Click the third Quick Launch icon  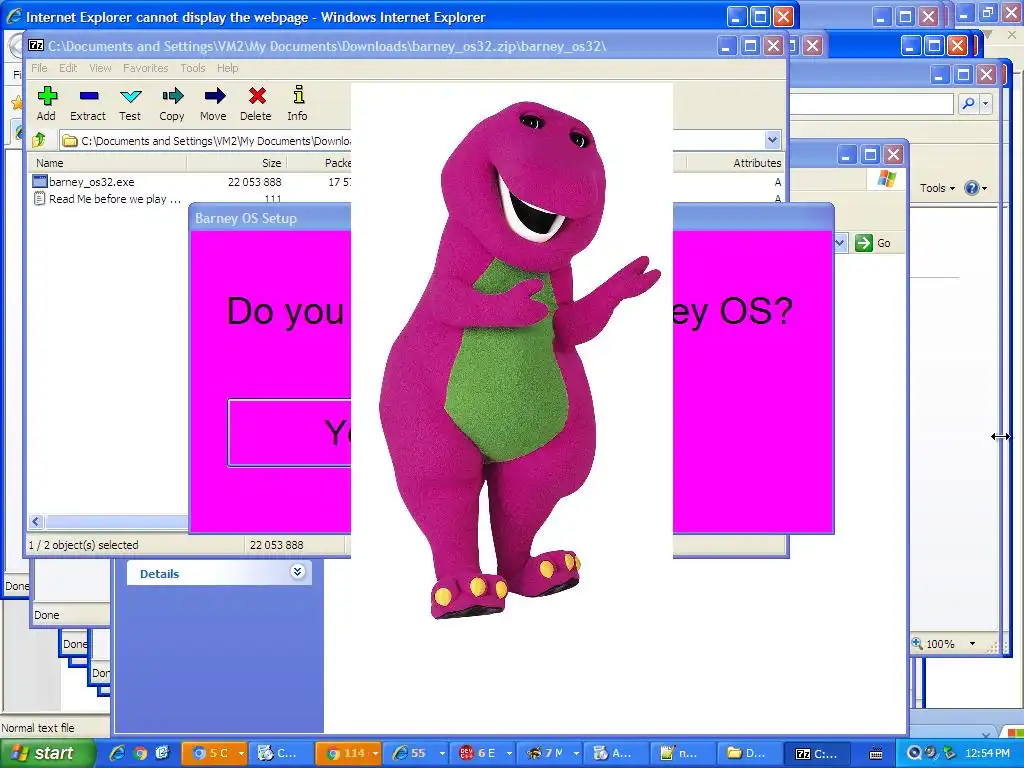coord(163,753)
